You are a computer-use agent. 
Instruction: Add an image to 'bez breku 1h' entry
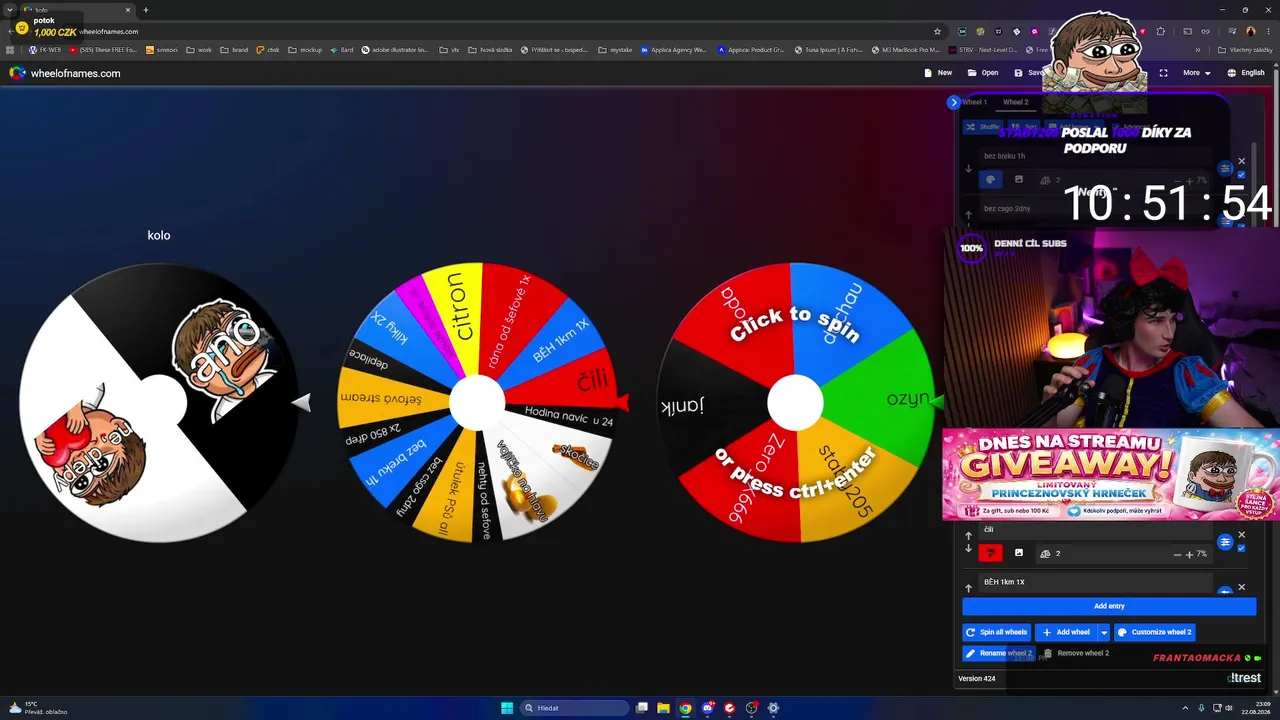pyautogui.click(x=1019, y=180)
